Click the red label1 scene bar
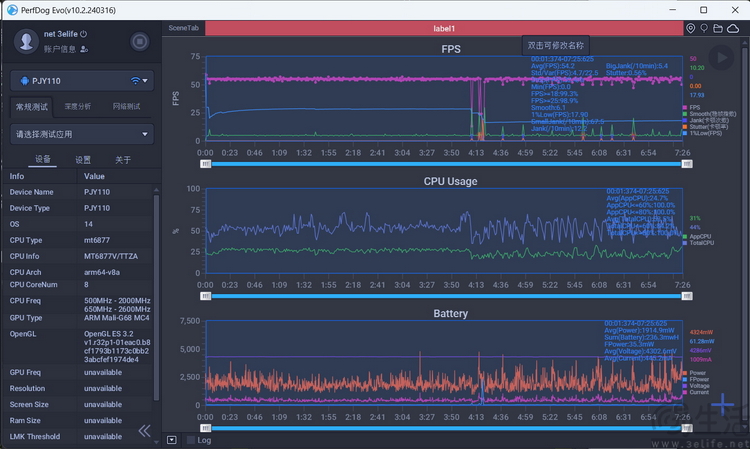750x449 pixels. (444, 28)
